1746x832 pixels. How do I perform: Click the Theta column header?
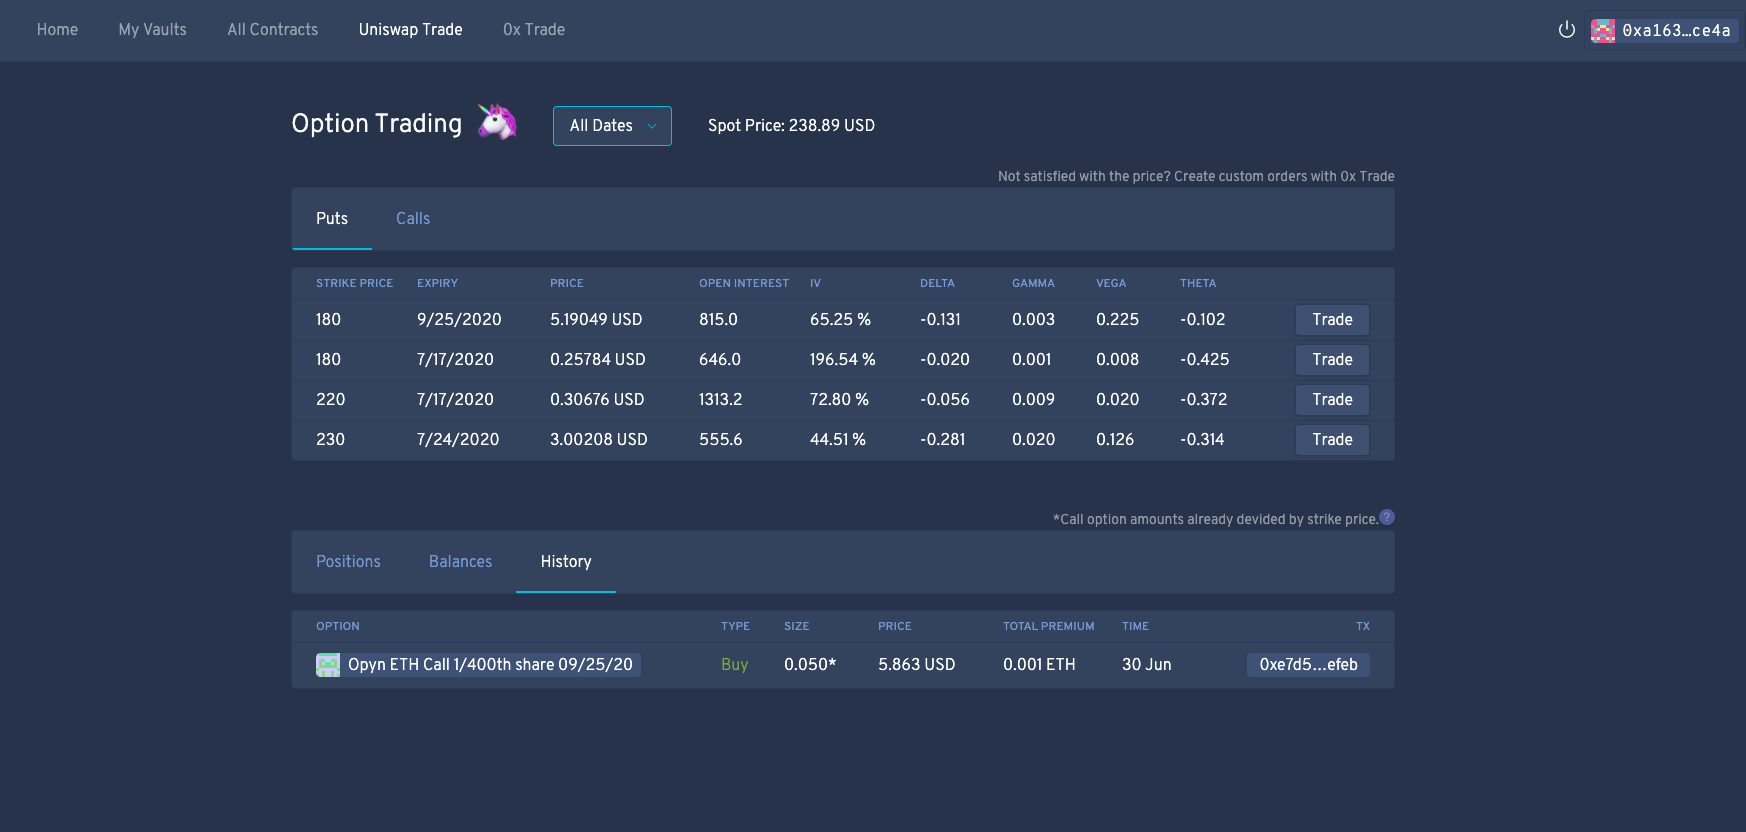click(1198, 284)
